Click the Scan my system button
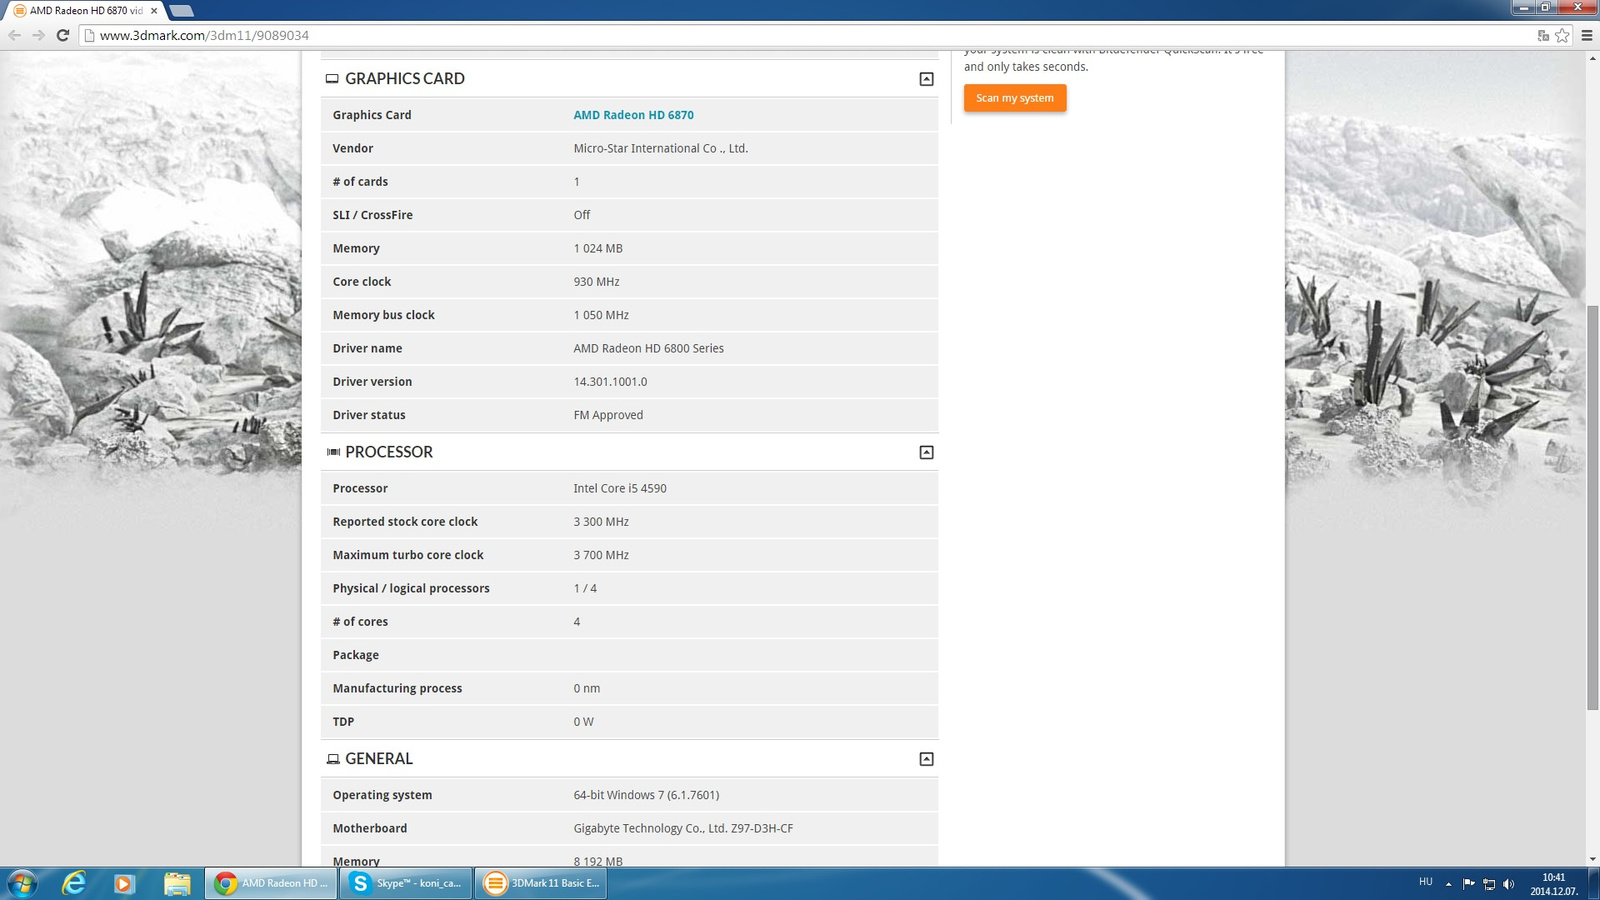 click(x=1015, y=98)
